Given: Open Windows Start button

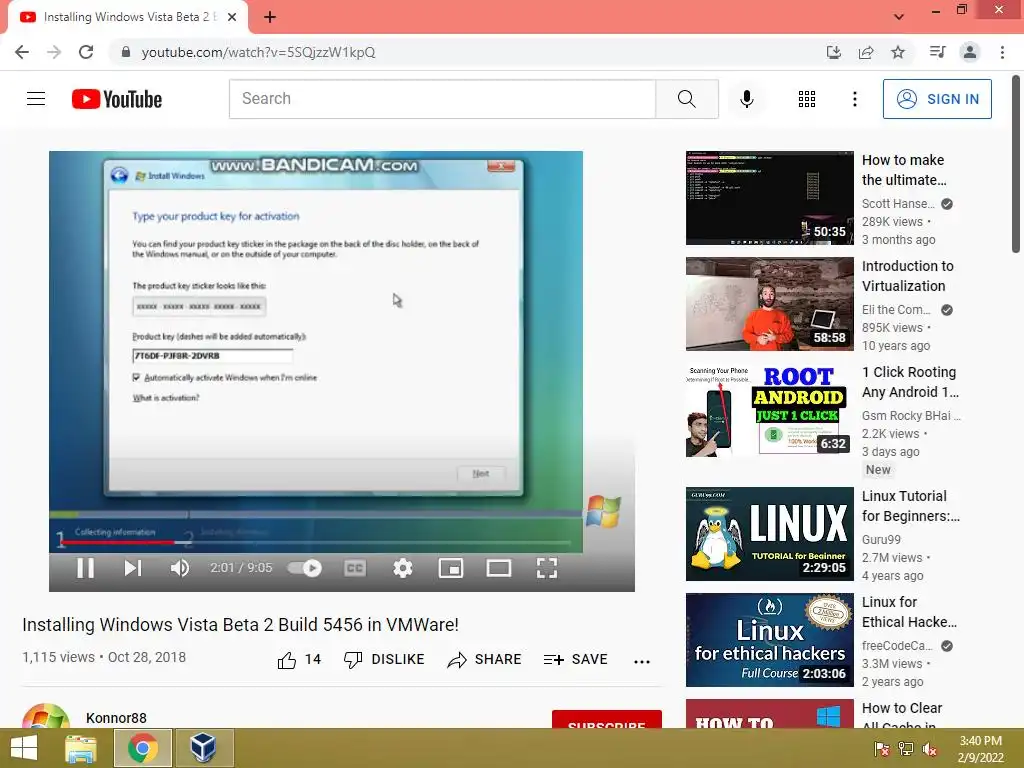Looking at the screenshot, I should 24,748.
